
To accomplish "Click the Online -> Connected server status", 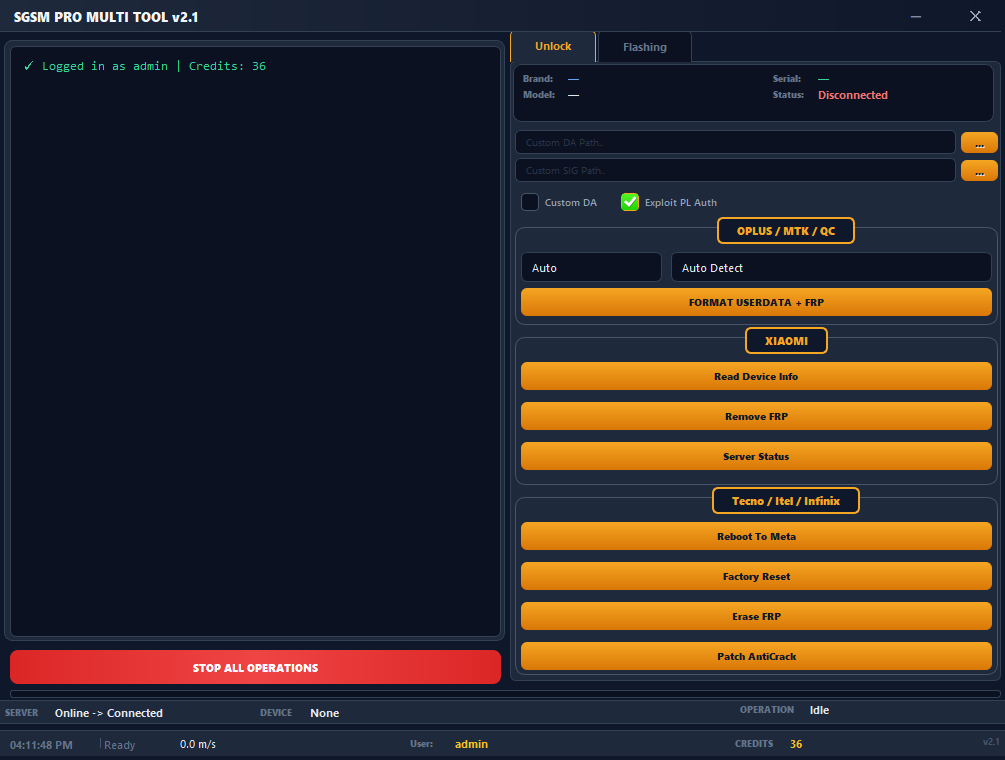I will click(109, 713).
